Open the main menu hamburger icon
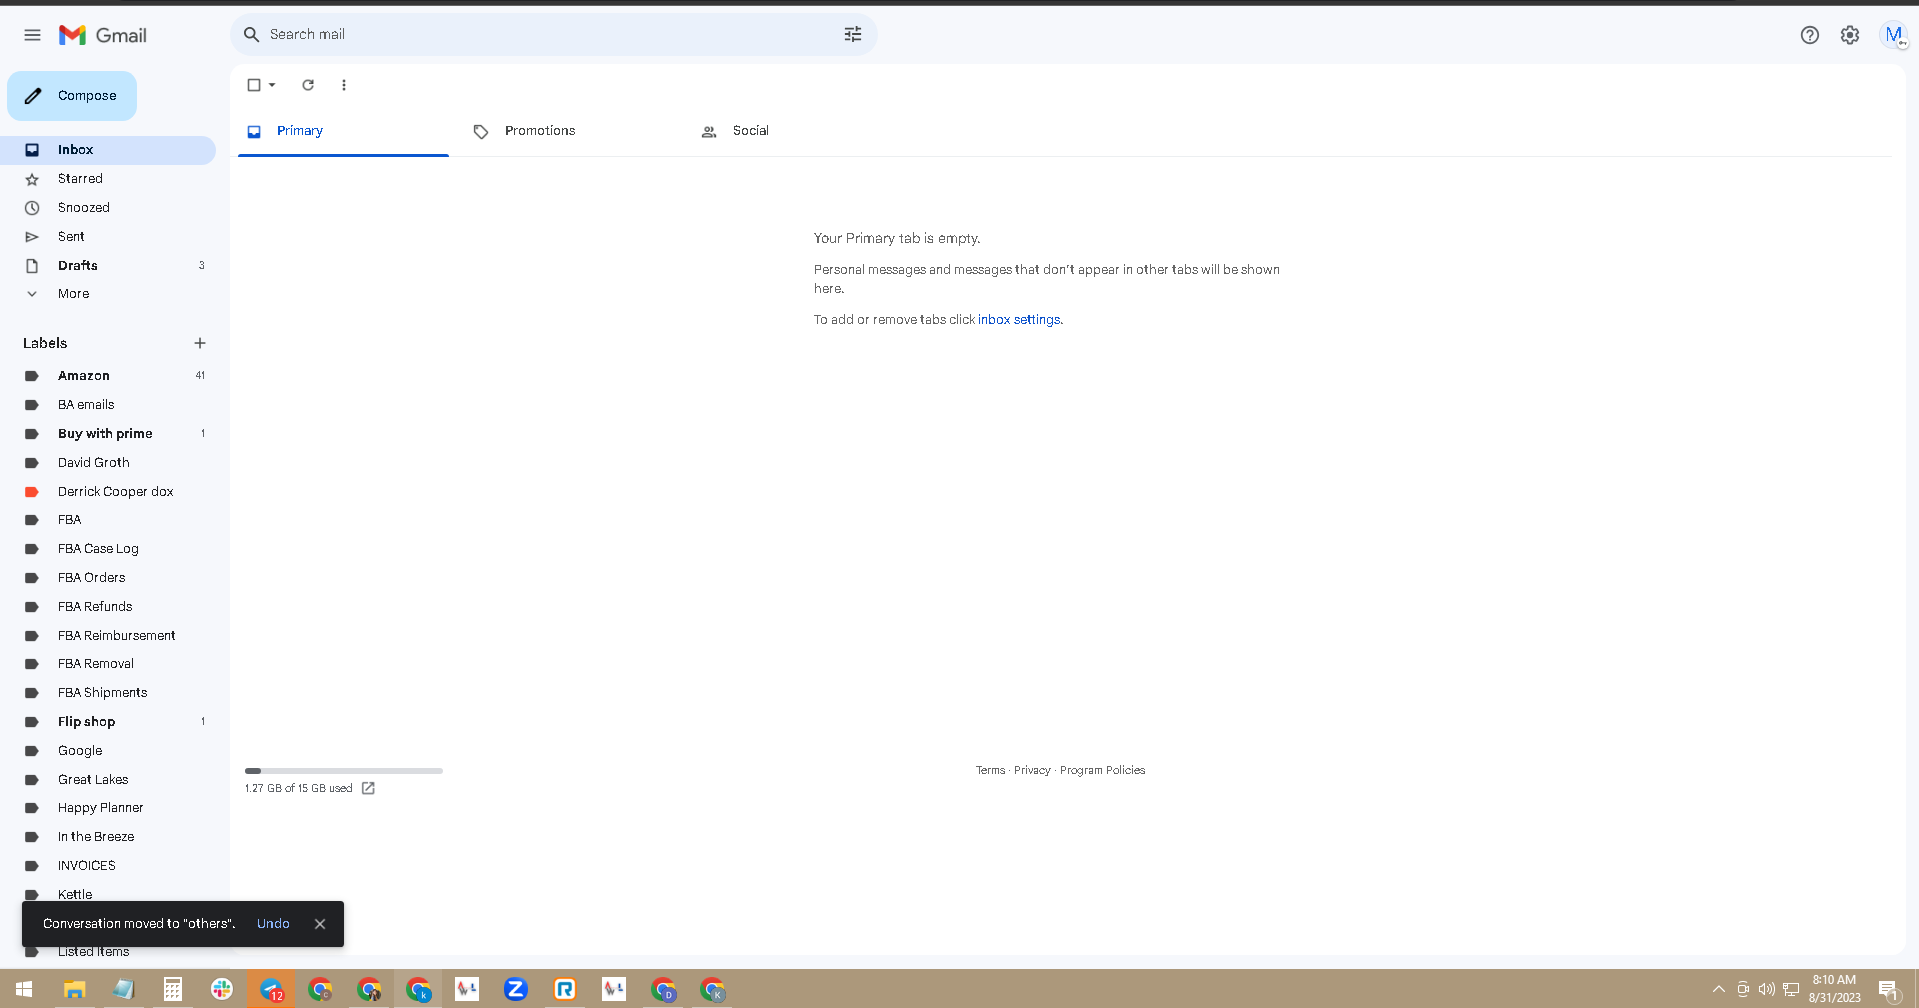The height and width of the screenshot is (1008, 1919). pos(32,35)
